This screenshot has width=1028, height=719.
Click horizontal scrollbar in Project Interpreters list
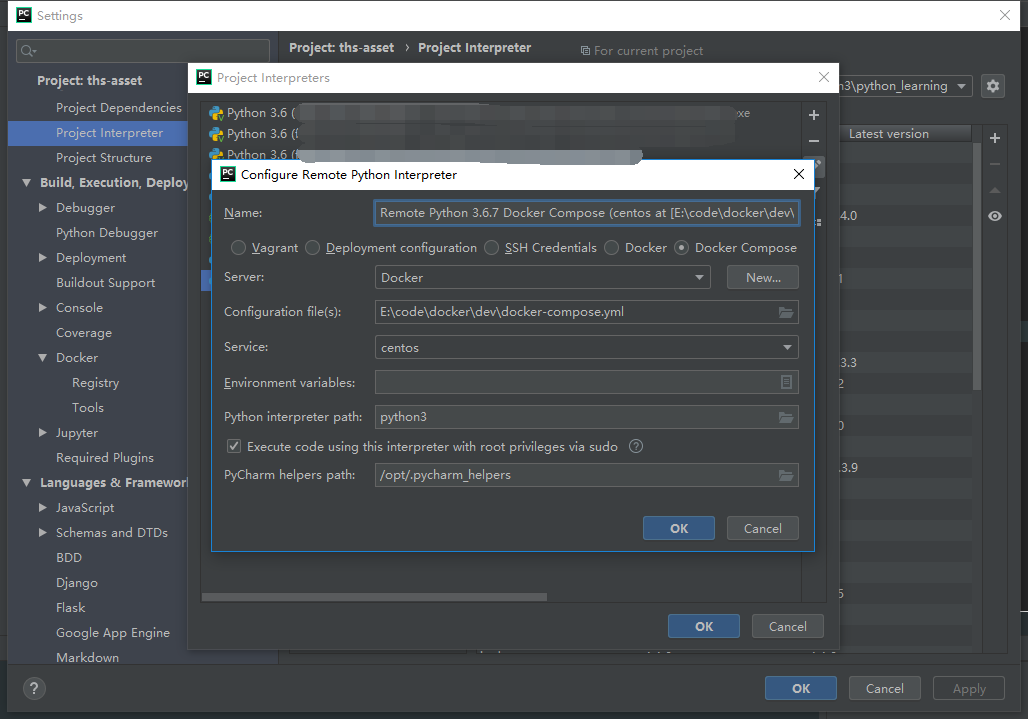coord(374,597)
